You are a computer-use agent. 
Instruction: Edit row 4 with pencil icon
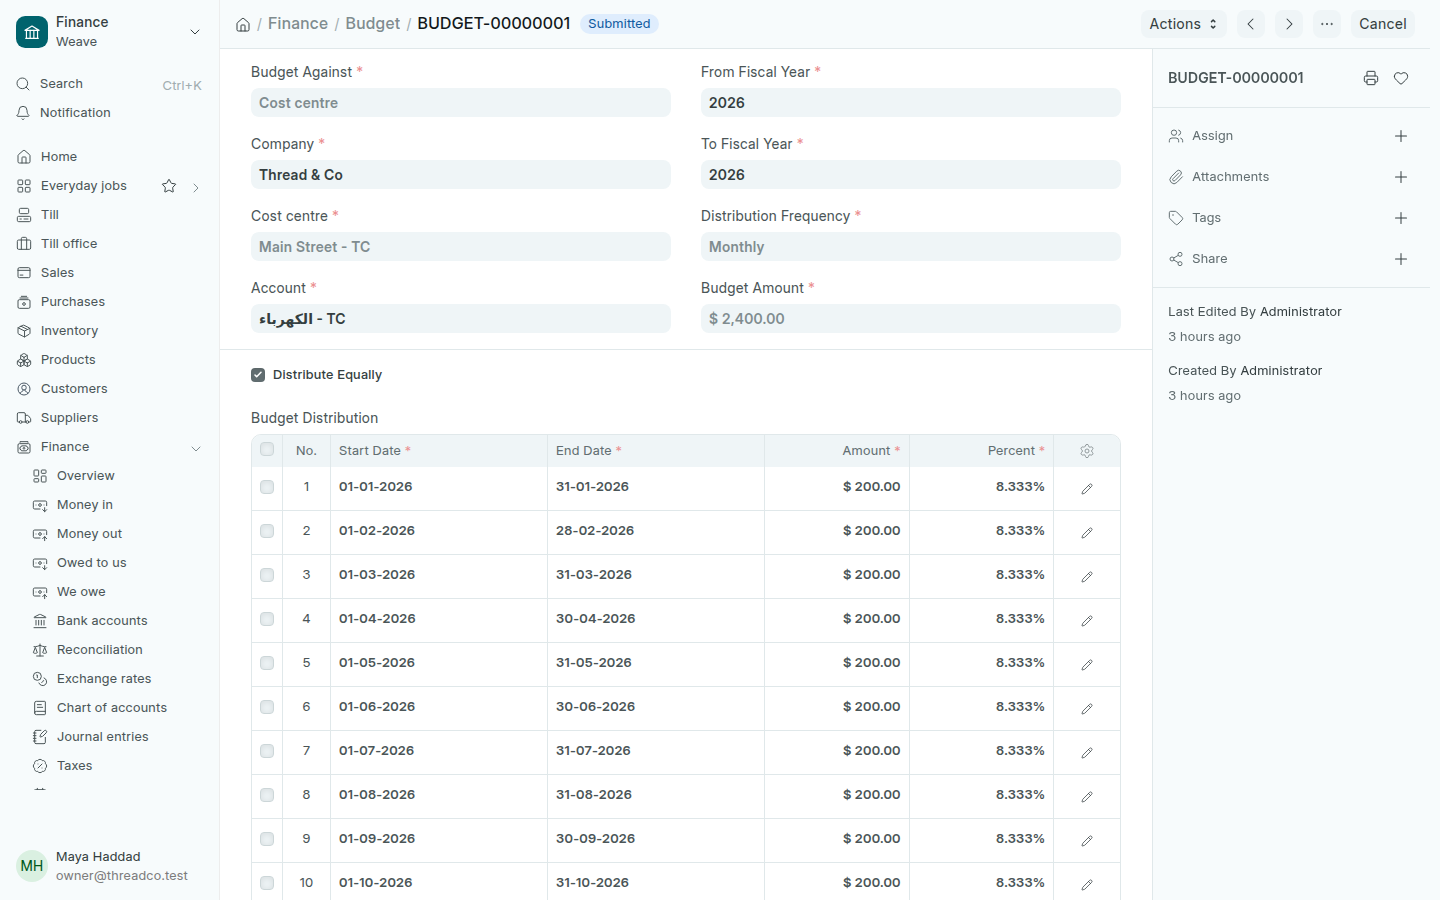[1087, 621]
